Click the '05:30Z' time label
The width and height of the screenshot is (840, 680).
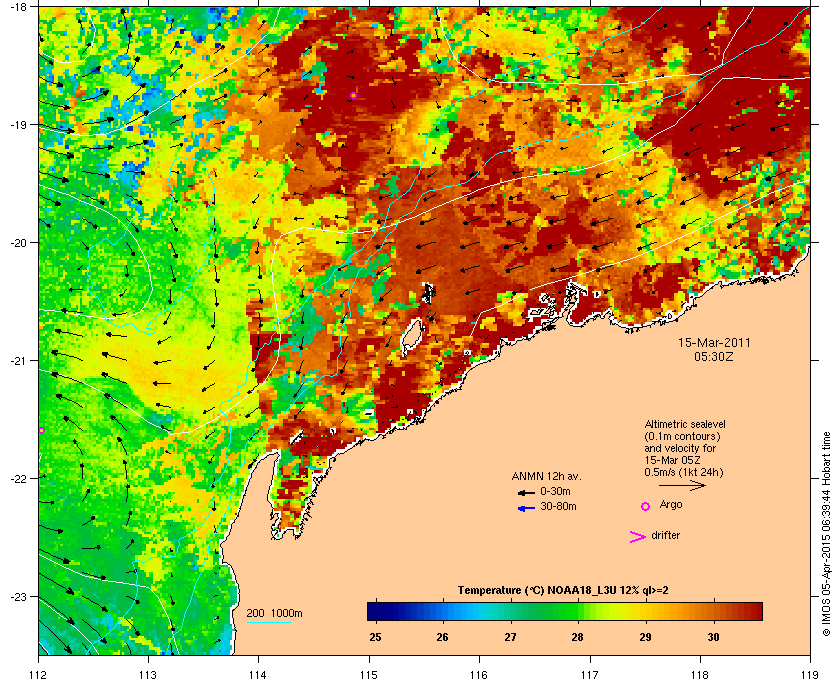pos(714,356)
